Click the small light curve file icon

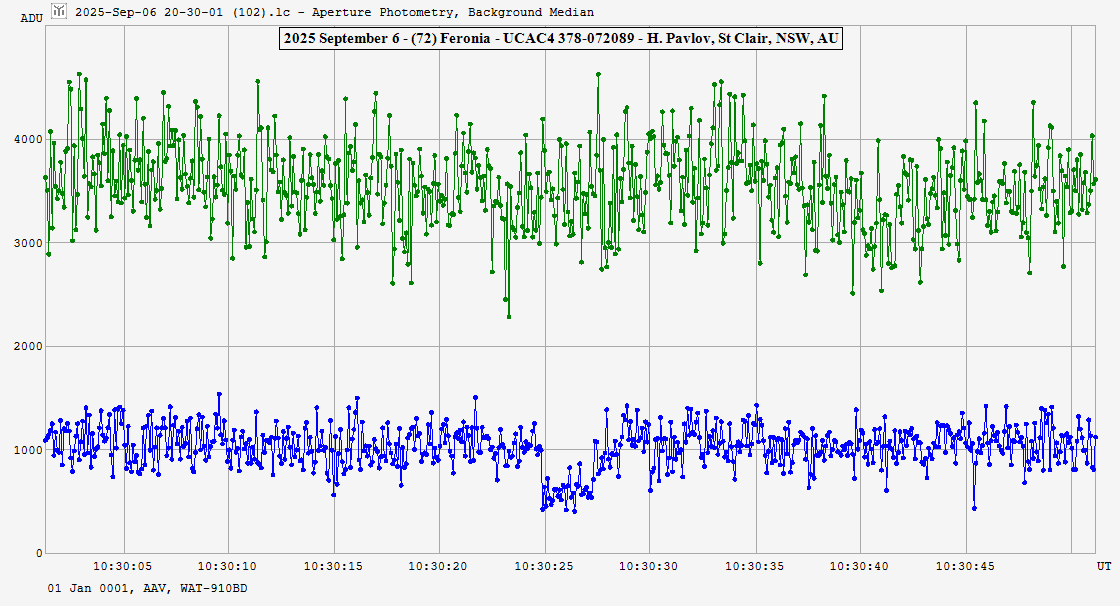click(x=59, y=12)
